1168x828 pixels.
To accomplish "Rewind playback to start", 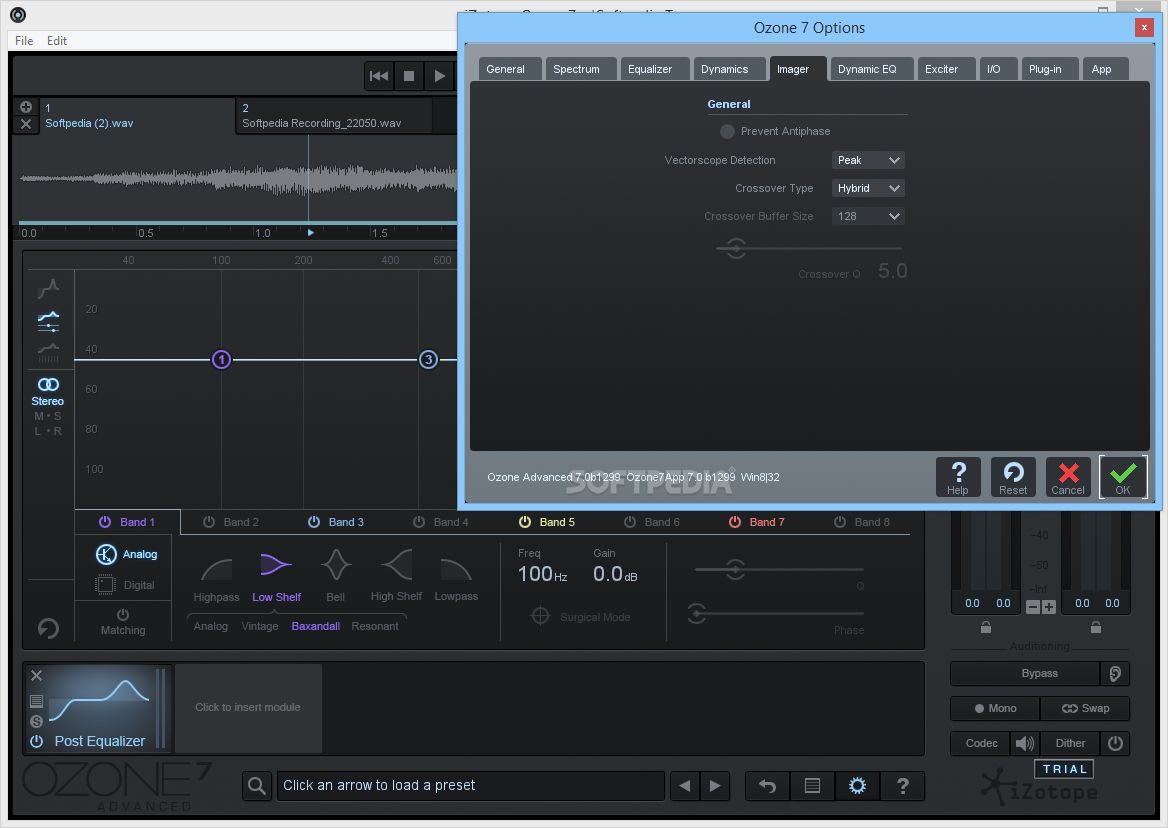I will tap(378, 76).
